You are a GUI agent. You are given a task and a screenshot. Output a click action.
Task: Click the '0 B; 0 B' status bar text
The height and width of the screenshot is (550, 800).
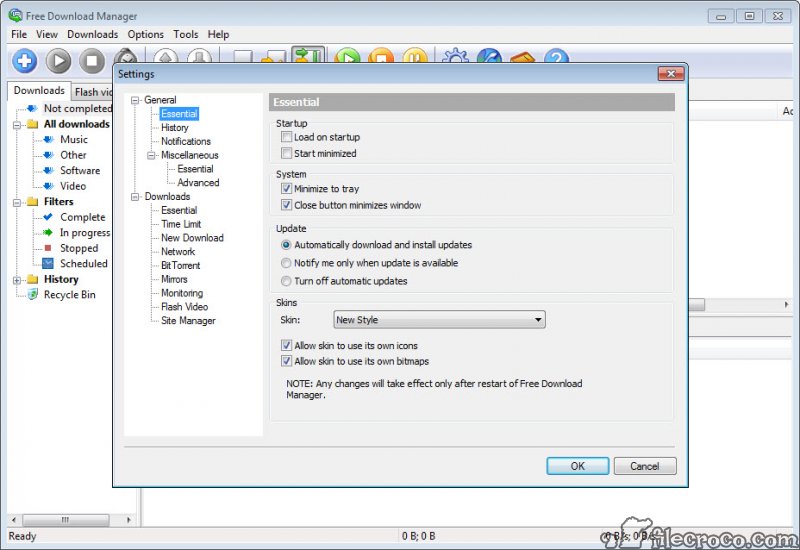418,536
